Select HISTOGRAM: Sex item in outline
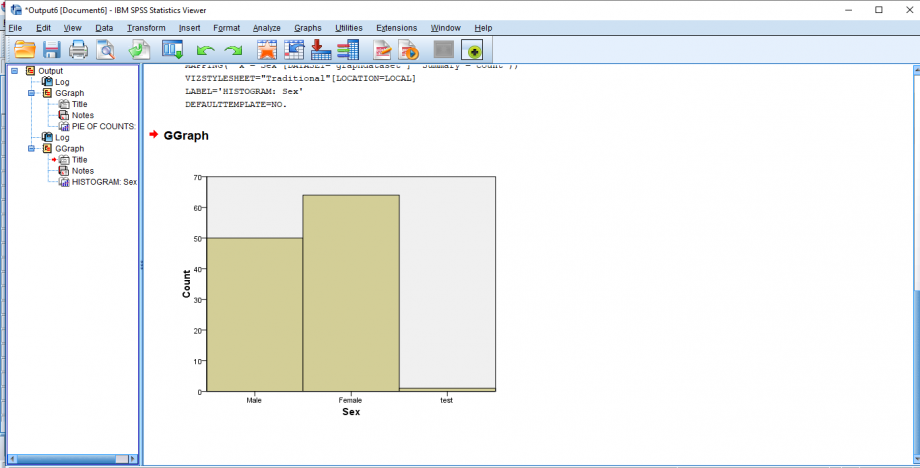The height and width of the screenshot is (468, 920). (x=103, y=182)
